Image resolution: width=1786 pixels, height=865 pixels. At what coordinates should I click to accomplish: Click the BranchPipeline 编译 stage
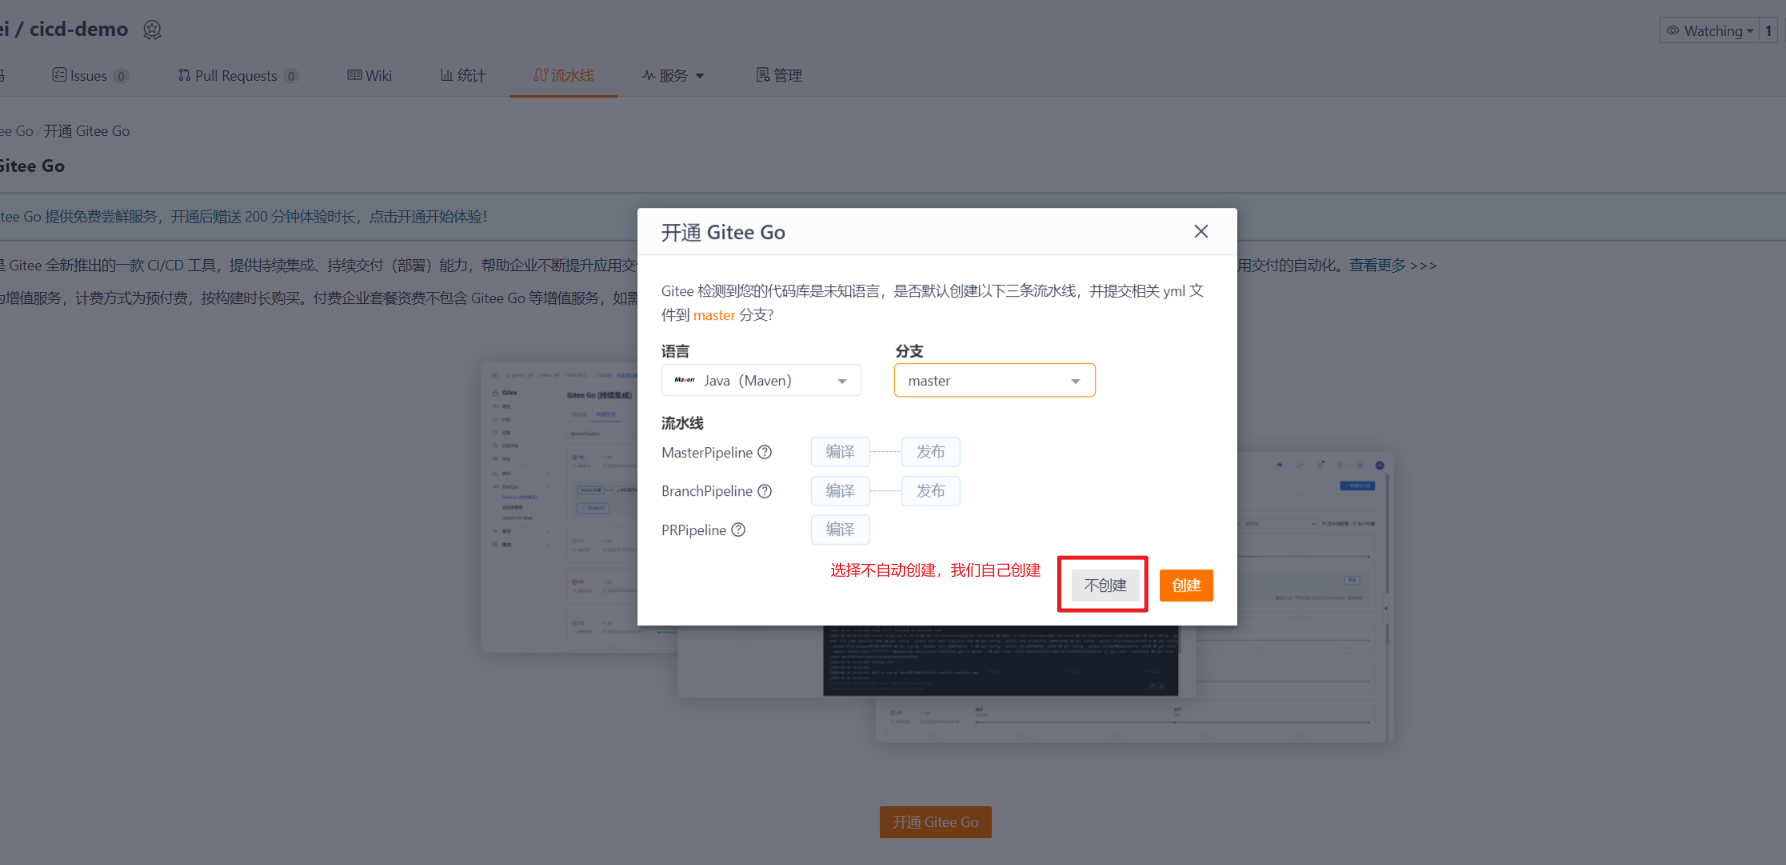point(840,491)
